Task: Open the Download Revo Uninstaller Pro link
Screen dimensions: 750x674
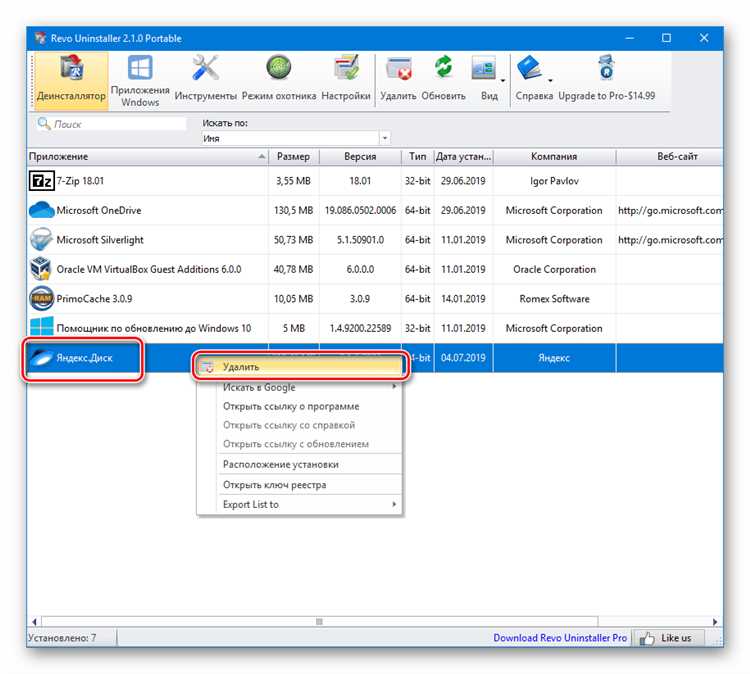Action: [560, 638]
